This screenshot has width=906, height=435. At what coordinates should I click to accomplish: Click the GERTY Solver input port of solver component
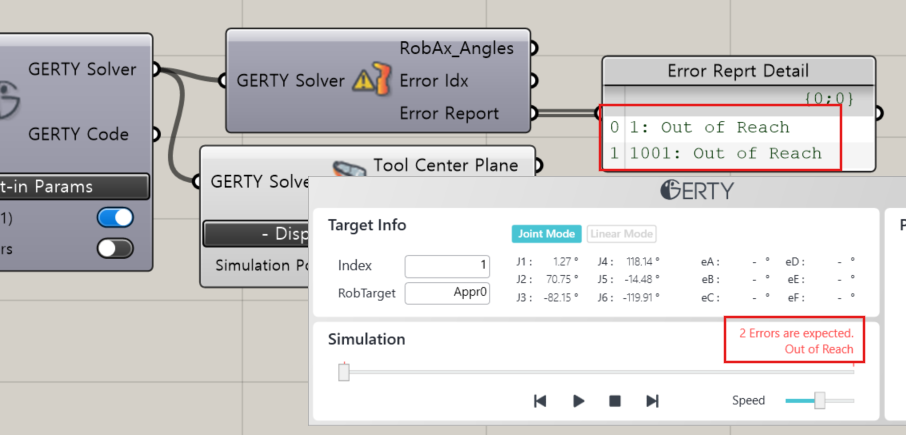(x=224, y=80)
